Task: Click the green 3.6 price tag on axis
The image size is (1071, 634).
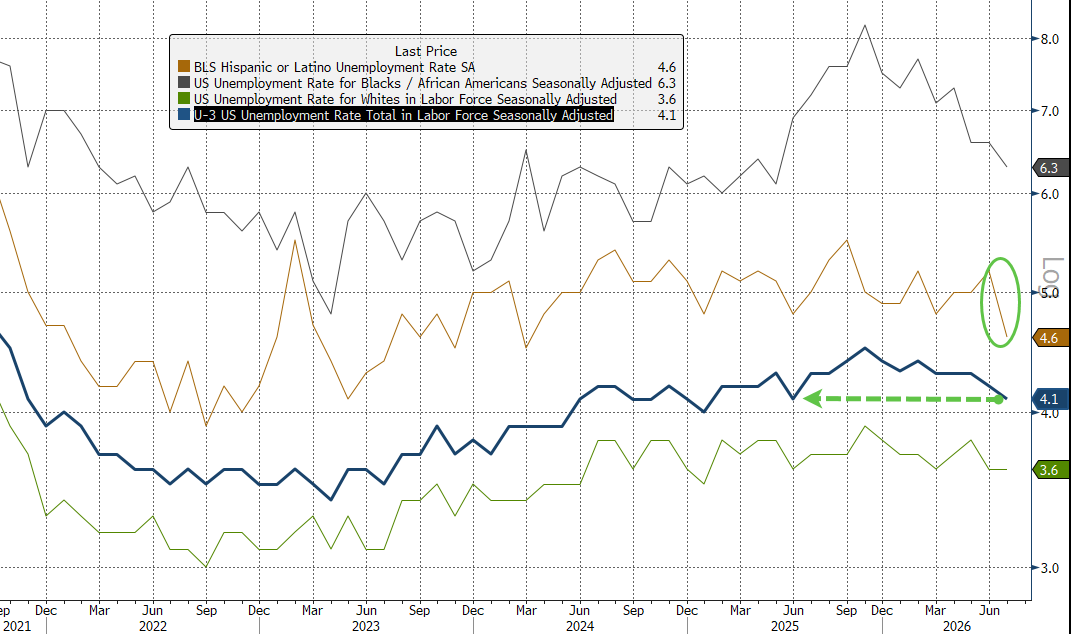Action: pos(1047,470)
